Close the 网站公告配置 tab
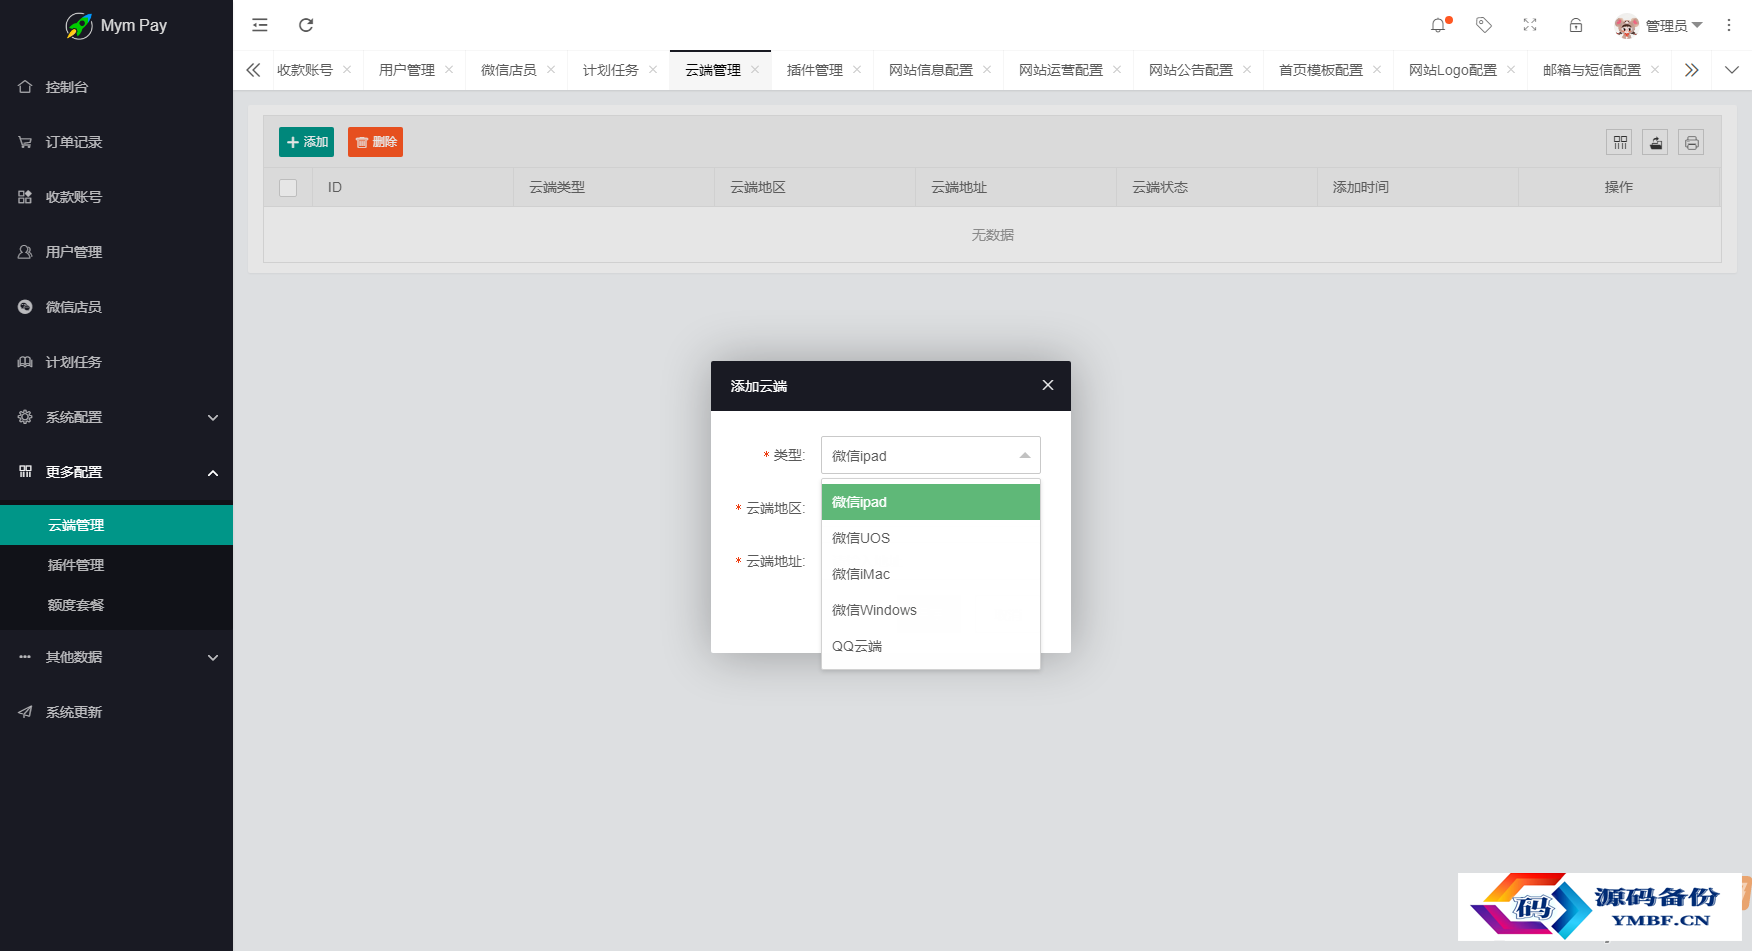1752x951 pixels. [1247, 70]
